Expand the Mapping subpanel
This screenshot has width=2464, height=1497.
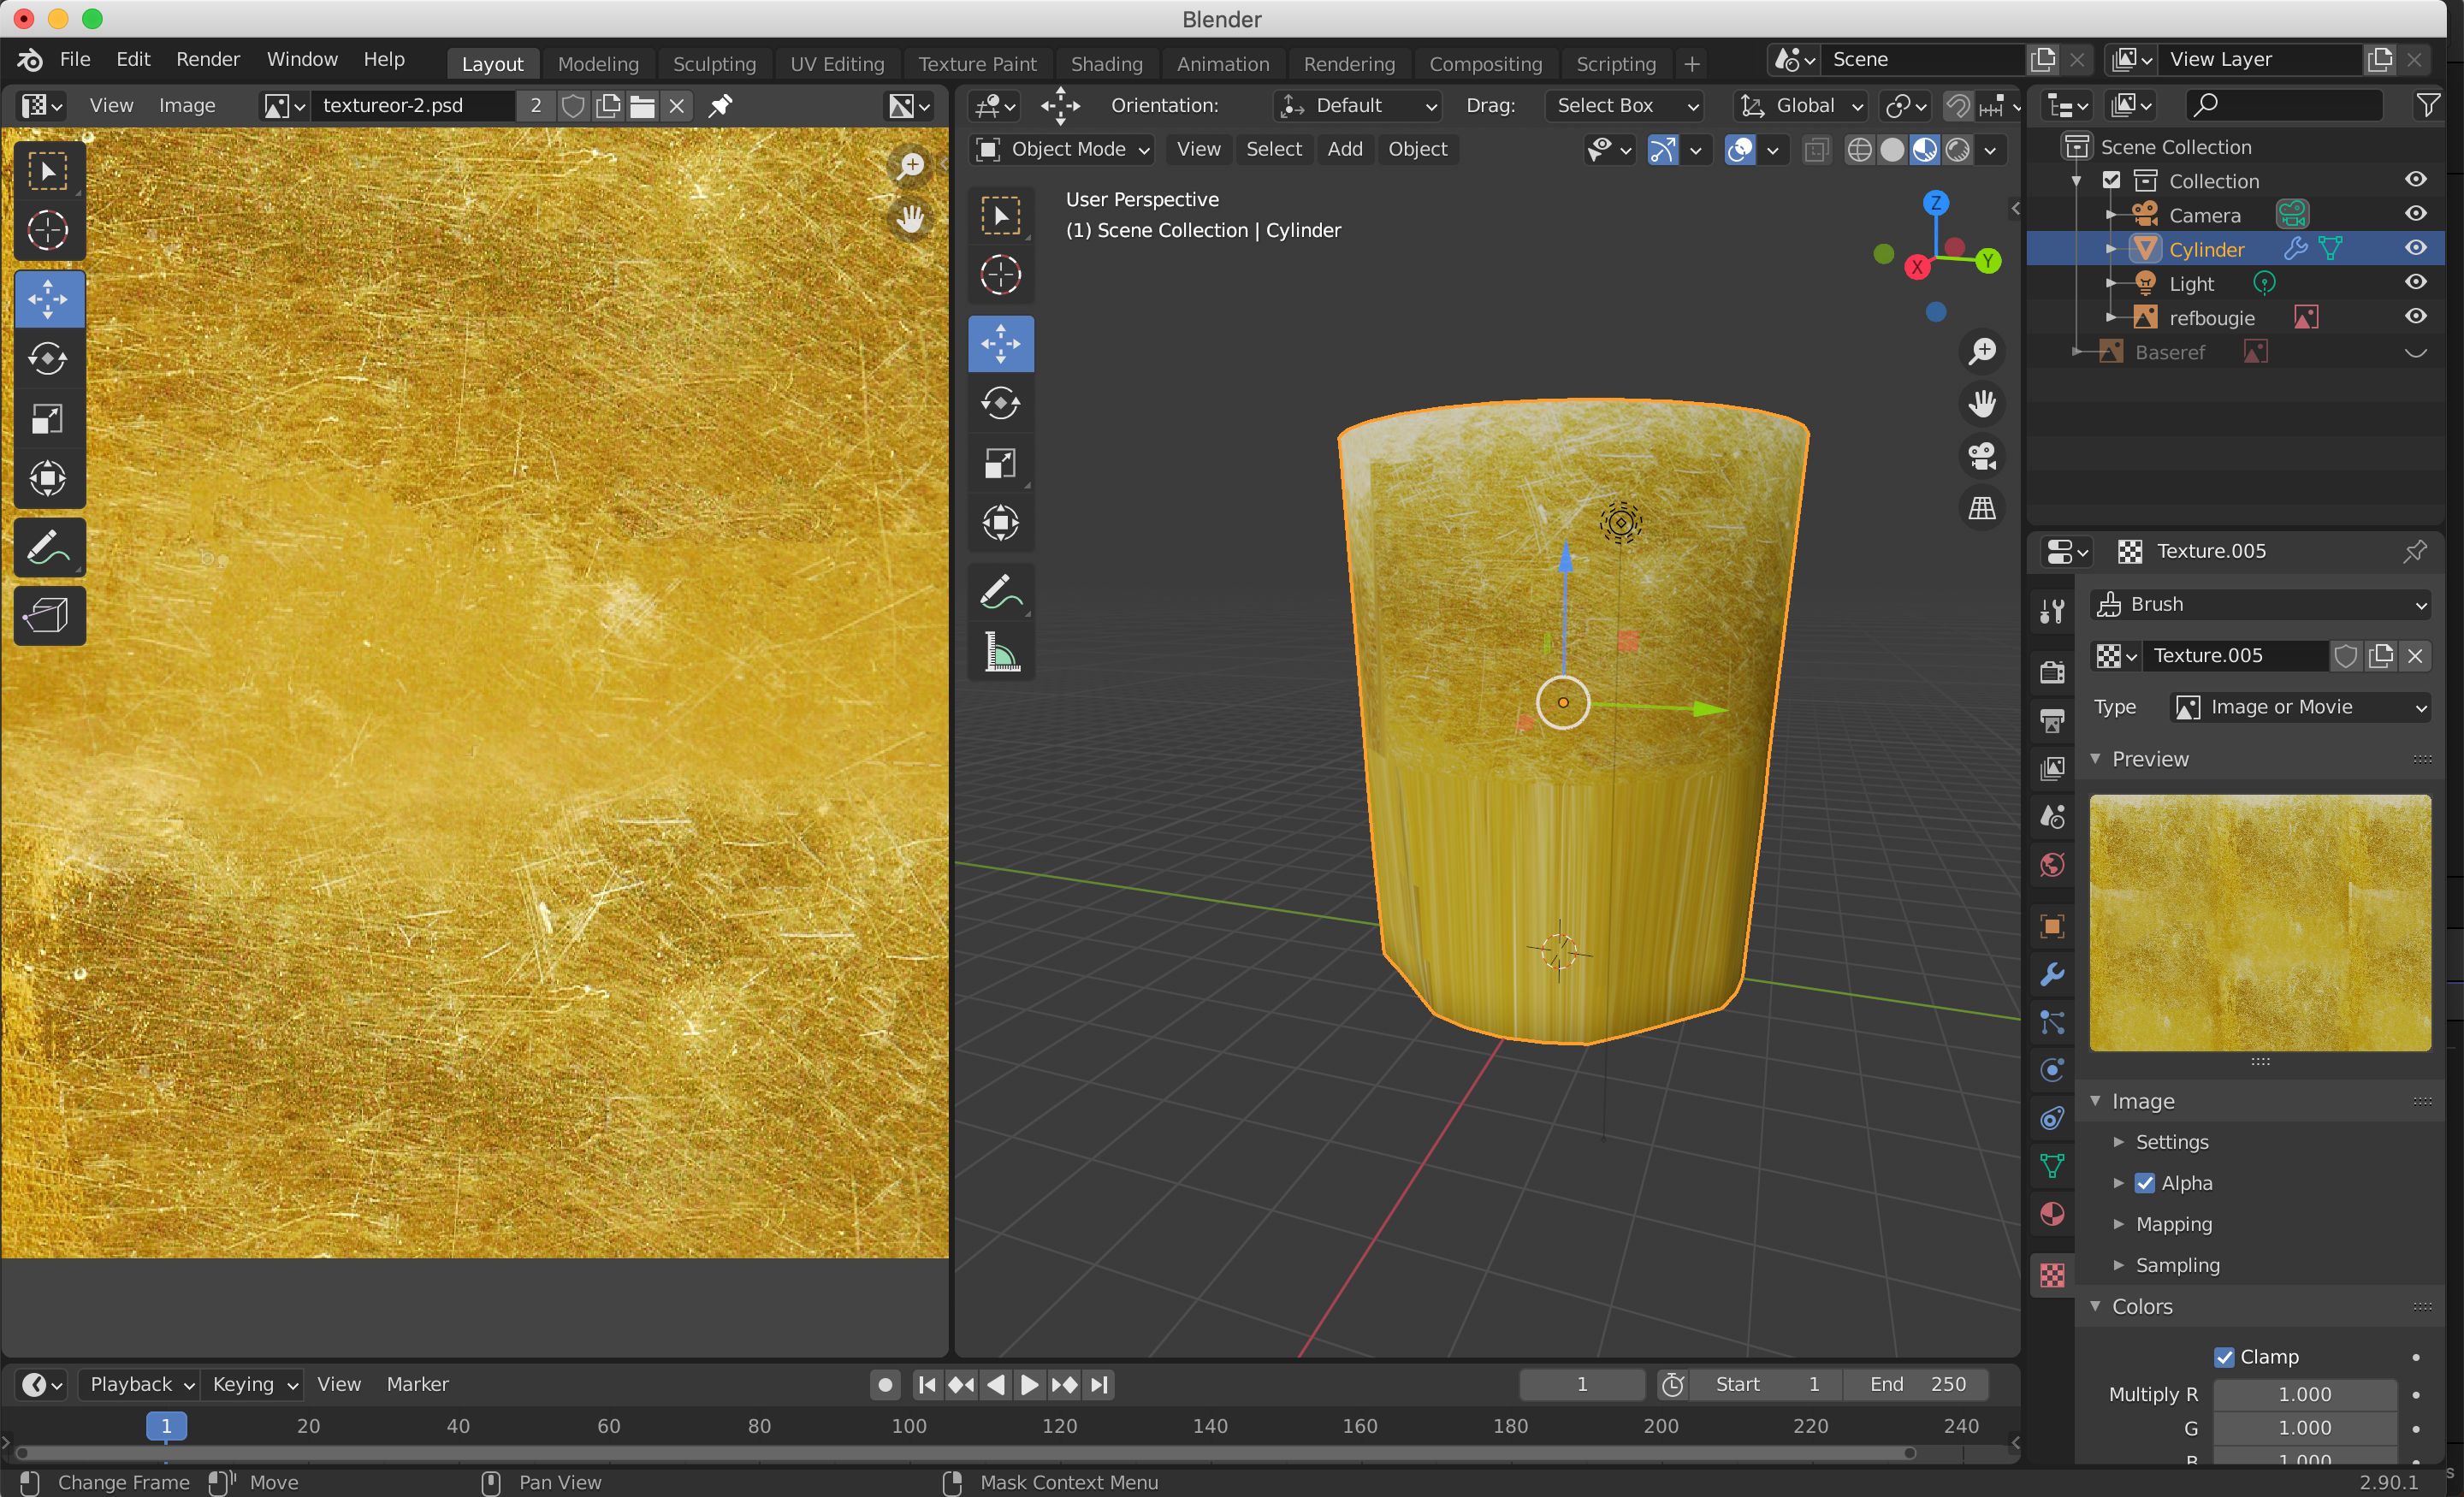click(2173, 1224)
